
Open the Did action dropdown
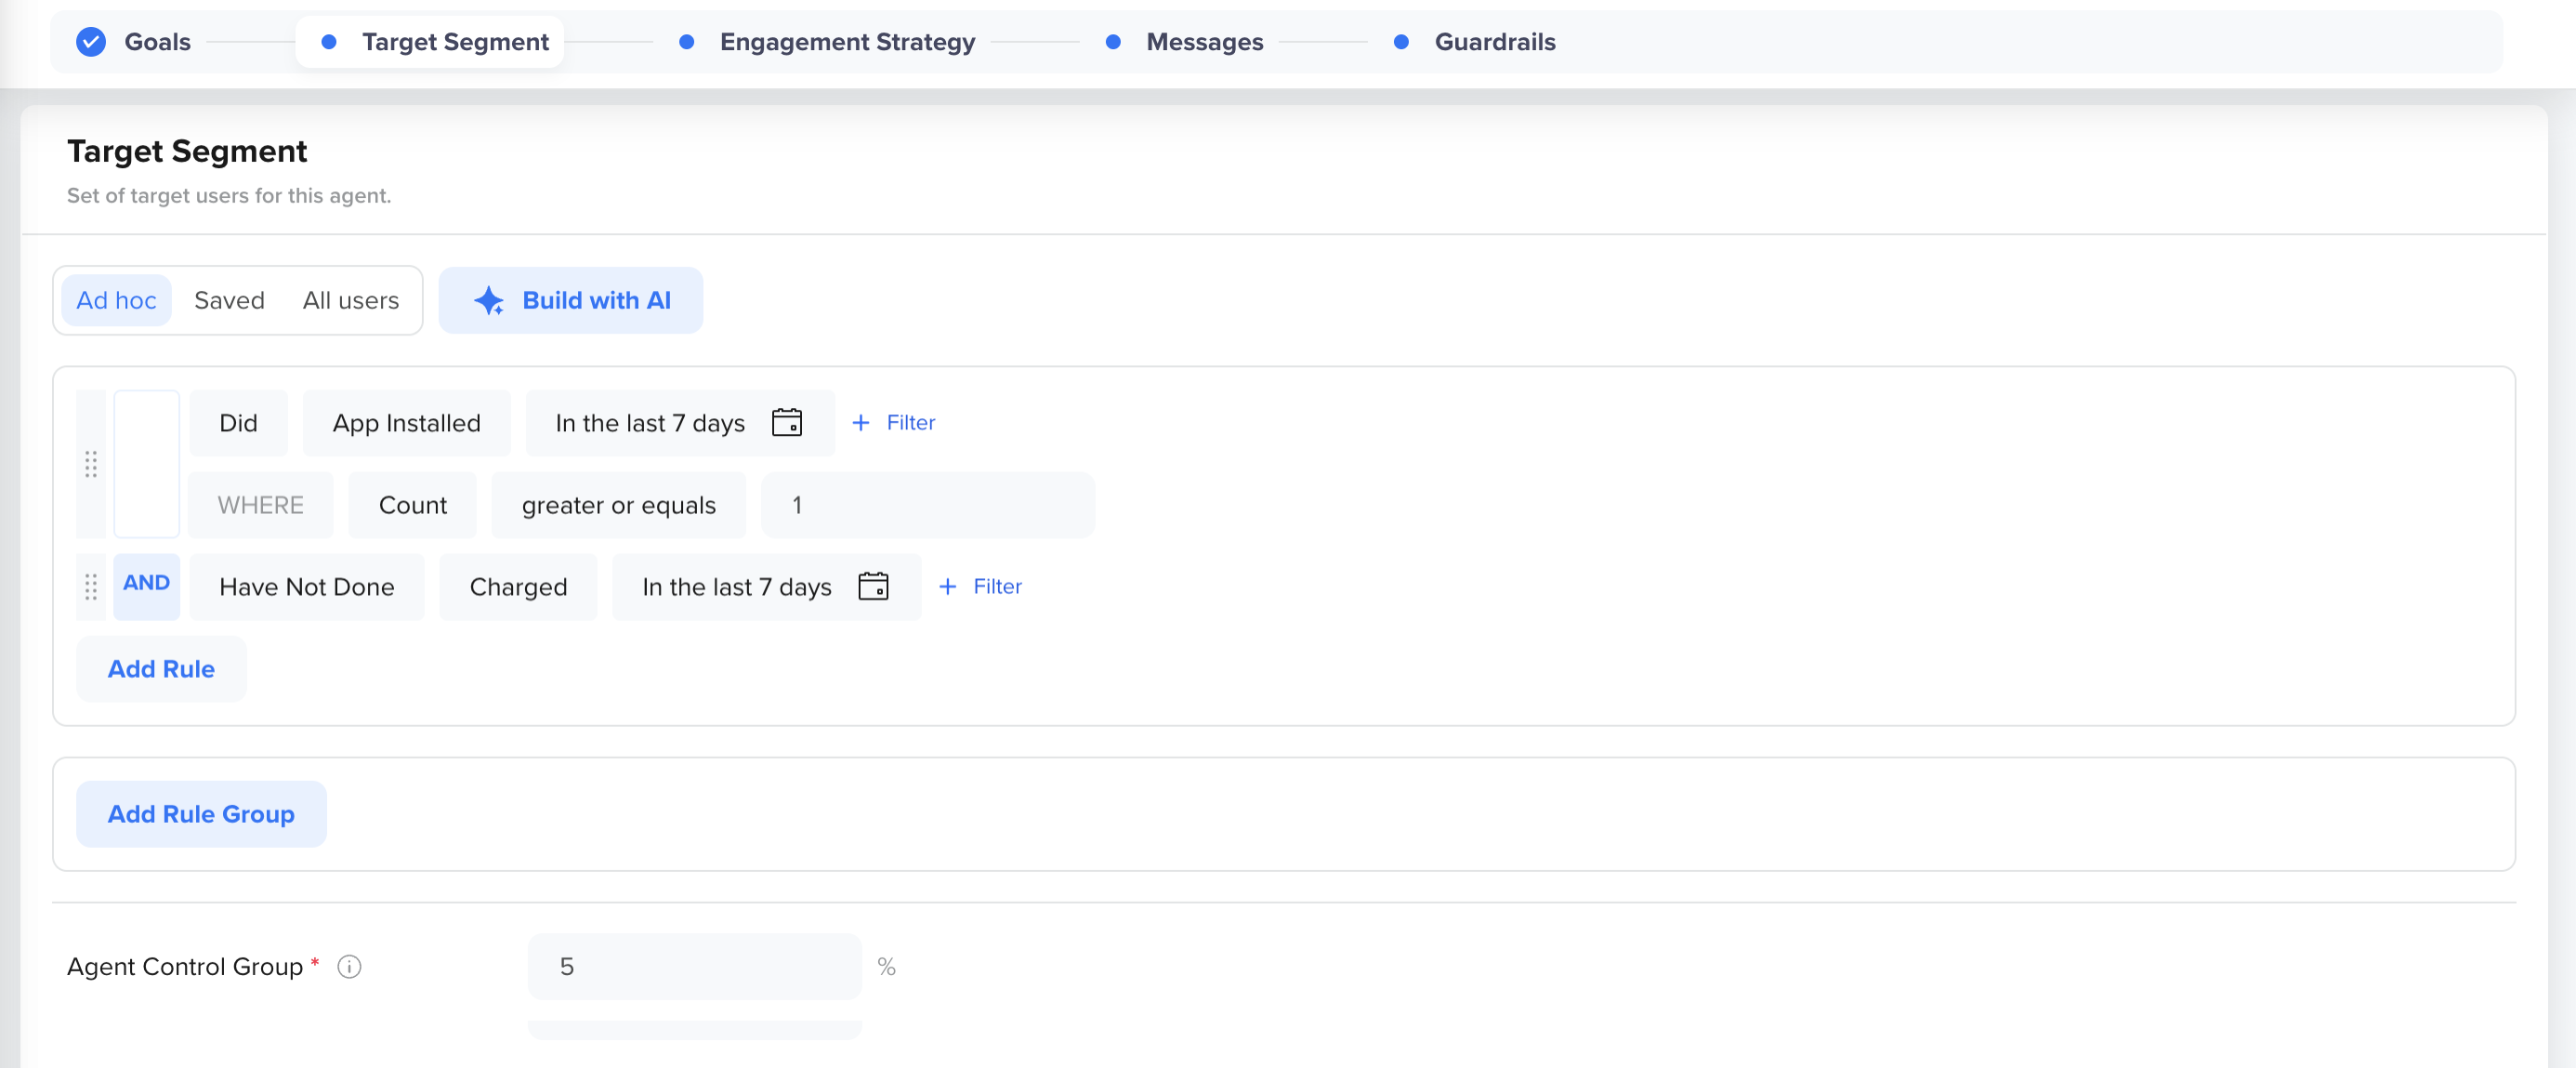coord(238,423)
